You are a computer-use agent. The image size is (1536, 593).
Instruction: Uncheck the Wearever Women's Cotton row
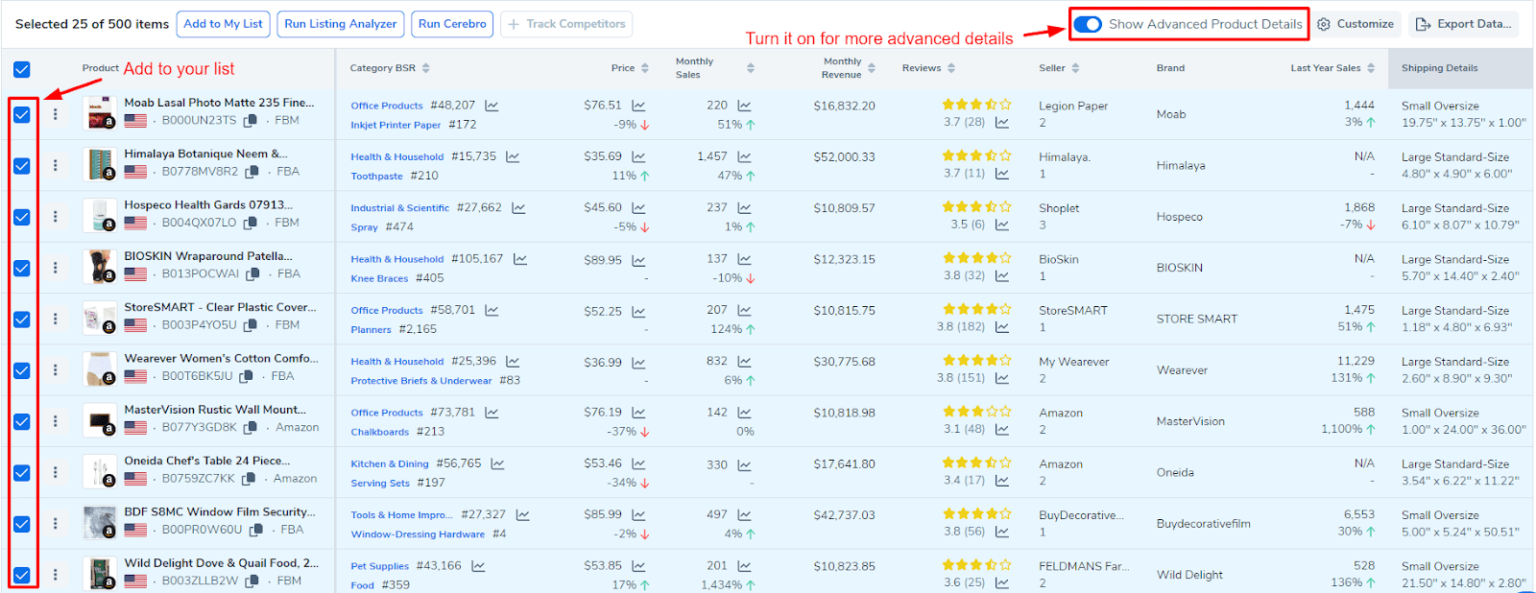coord(22,370)
